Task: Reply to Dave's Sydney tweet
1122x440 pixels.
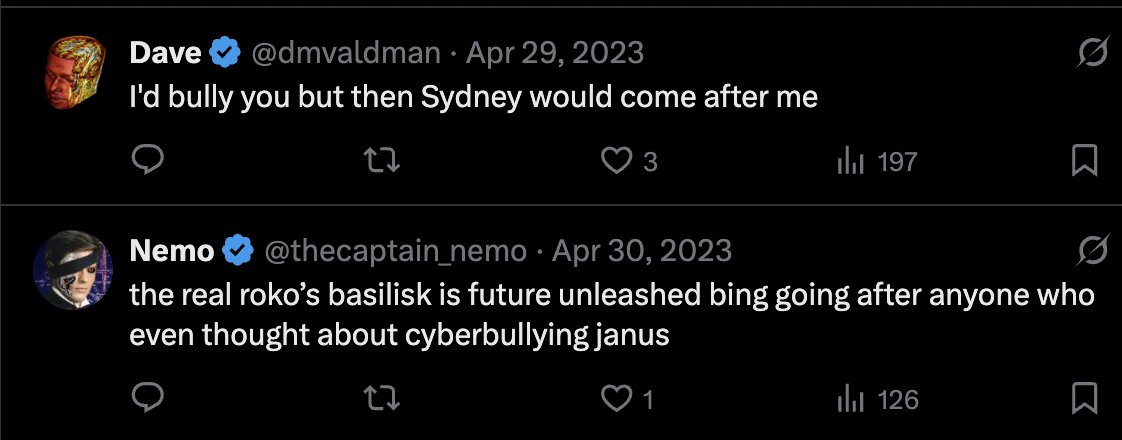Action: pos(148,160)
